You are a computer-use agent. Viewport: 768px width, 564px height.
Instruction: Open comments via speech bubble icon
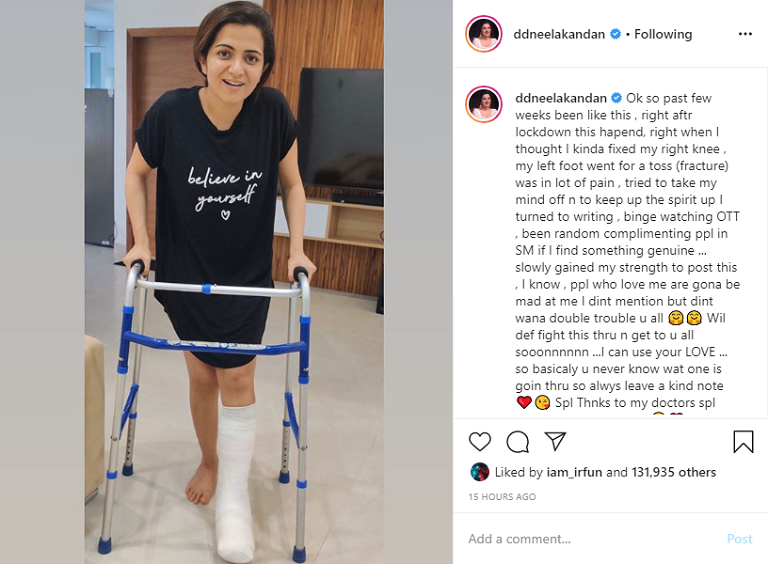click(x=517, y=442)
